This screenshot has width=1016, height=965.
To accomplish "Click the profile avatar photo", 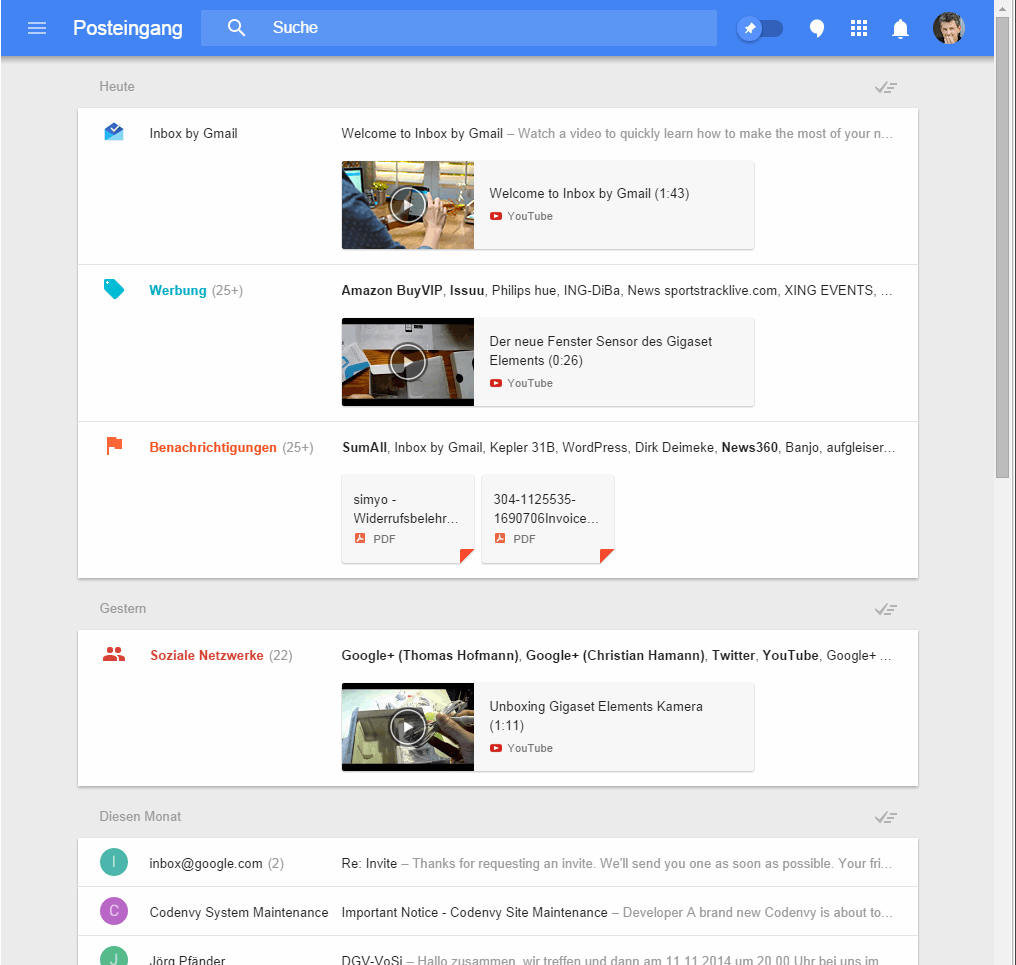I will 948,28.
